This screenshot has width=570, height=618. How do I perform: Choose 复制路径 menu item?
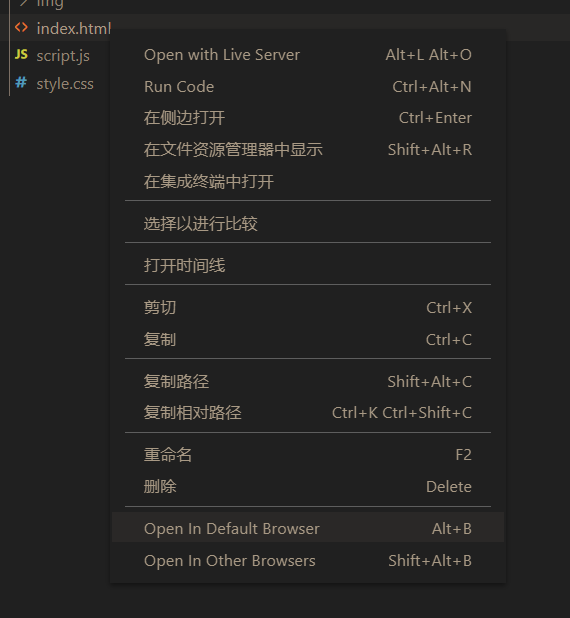(x=308, y=382)
